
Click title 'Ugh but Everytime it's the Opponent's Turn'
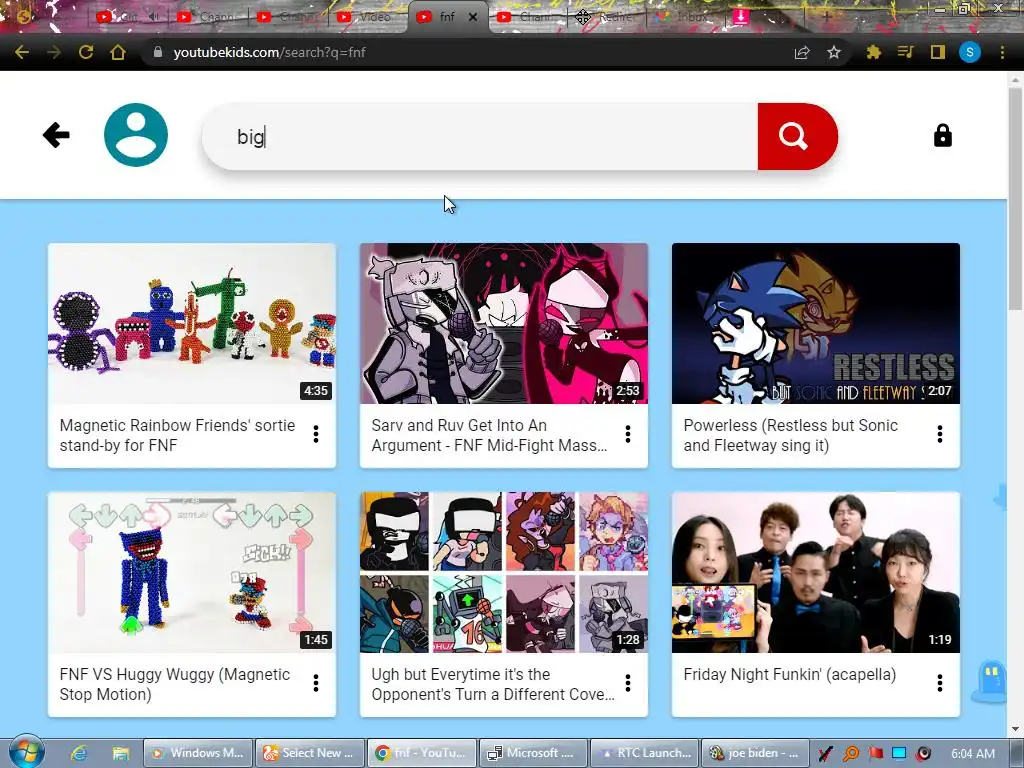click(492, 684)
